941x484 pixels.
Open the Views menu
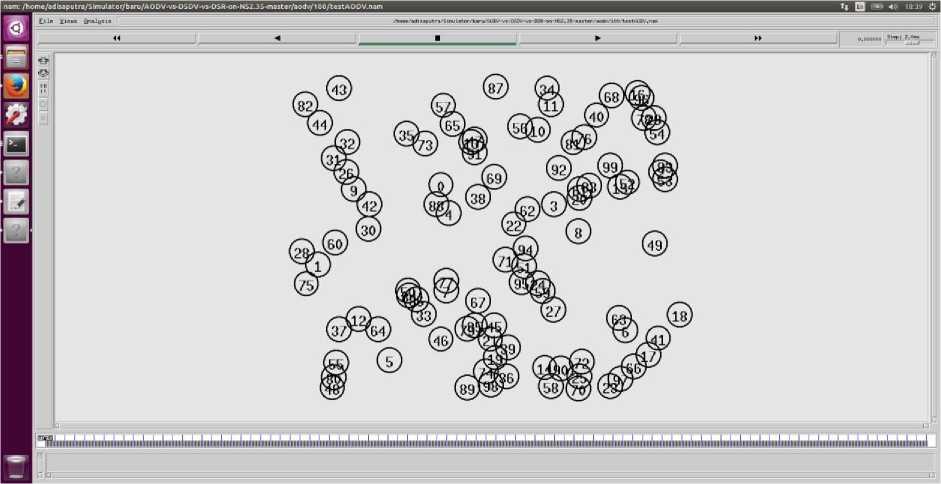pos(67,20)
